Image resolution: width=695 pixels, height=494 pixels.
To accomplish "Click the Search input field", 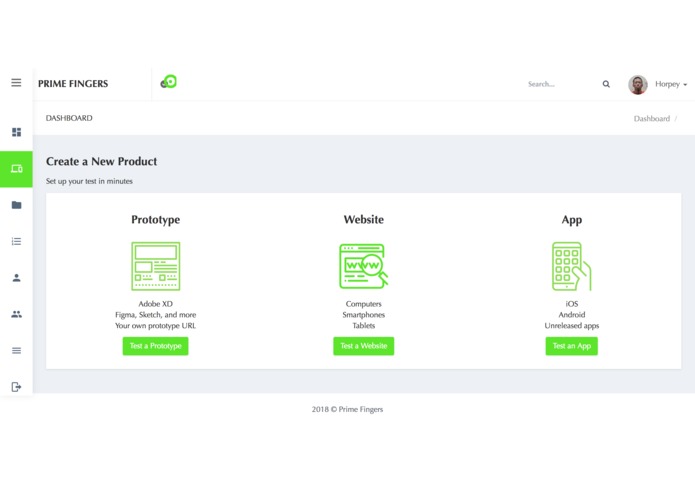I will click(561, 84).
